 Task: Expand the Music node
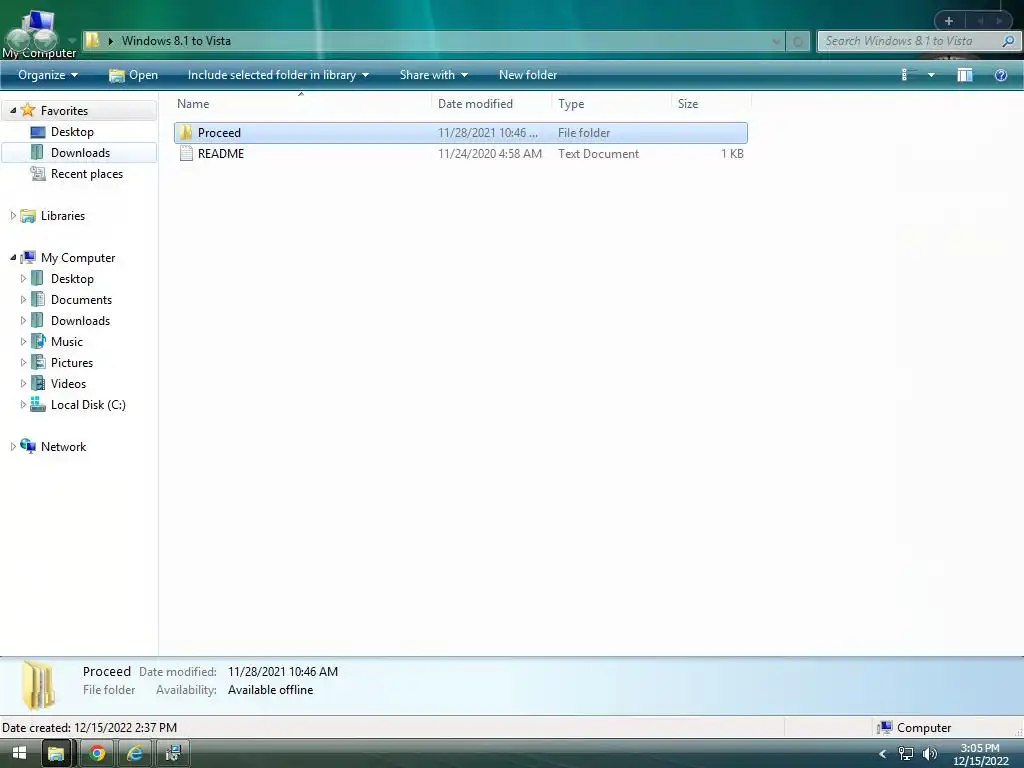tap(24, 342)
